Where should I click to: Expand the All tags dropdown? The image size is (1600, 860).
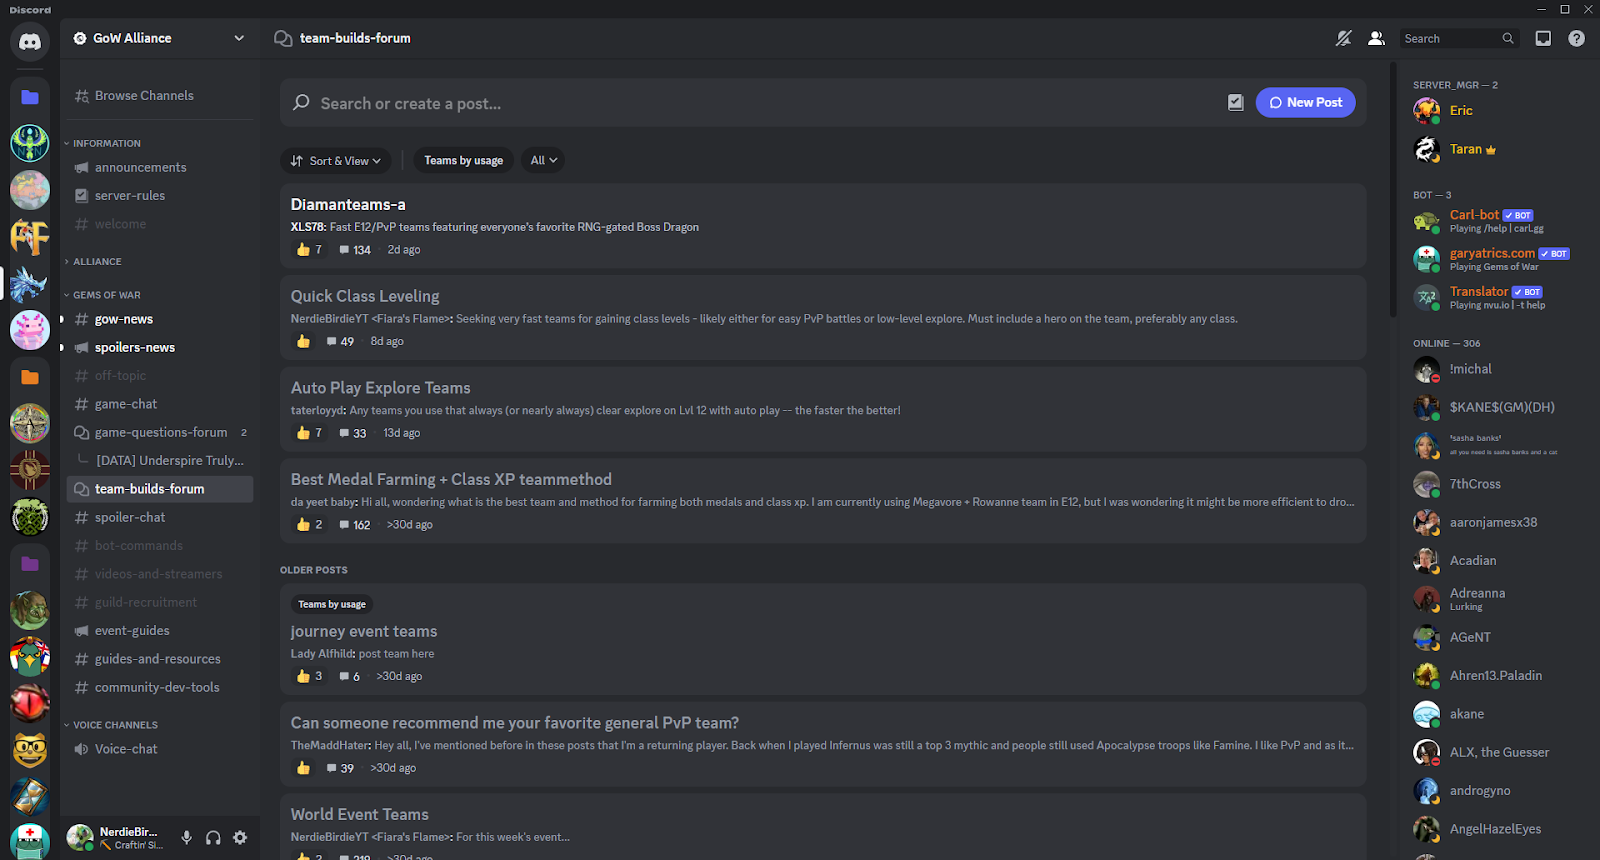point(543,160)
